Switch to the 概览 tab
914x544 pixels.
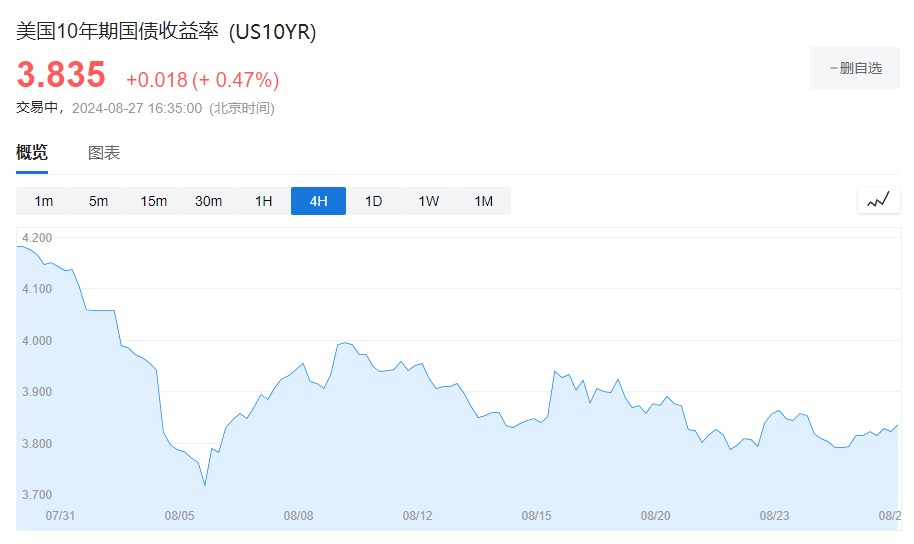coord(32,153)
